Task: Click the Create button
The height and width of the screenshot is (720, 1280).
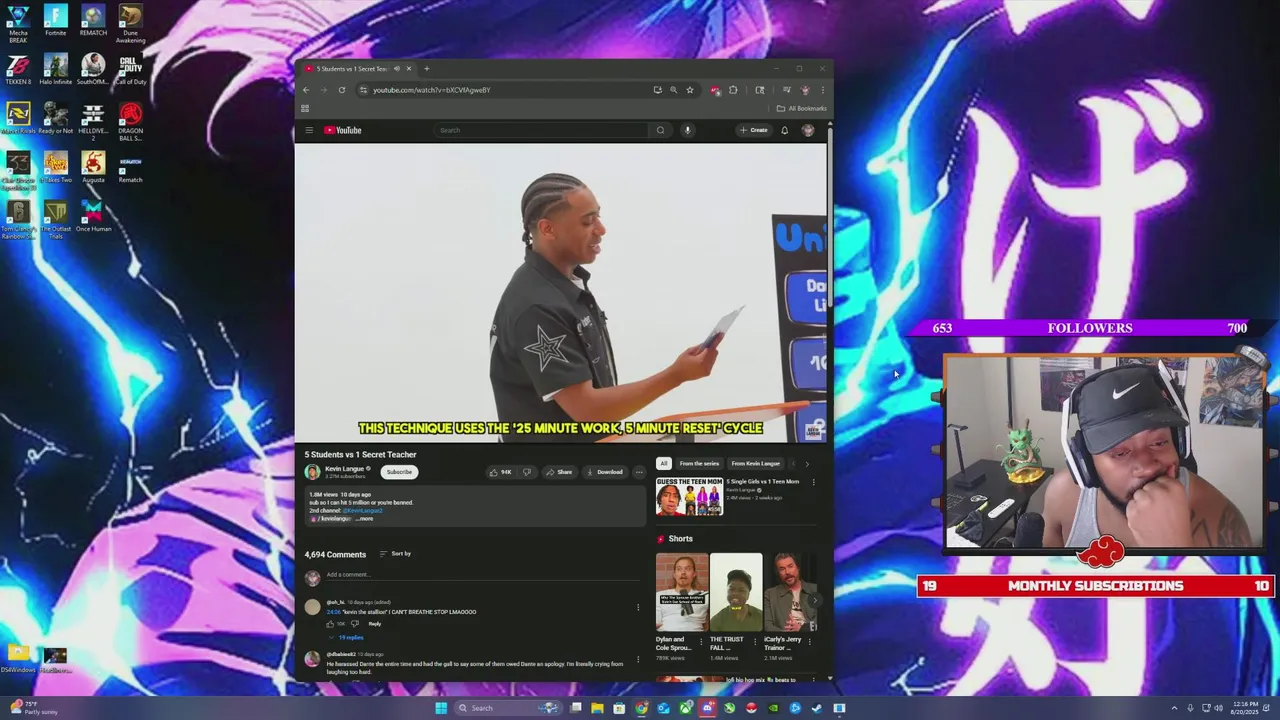Action: [754, 130]
